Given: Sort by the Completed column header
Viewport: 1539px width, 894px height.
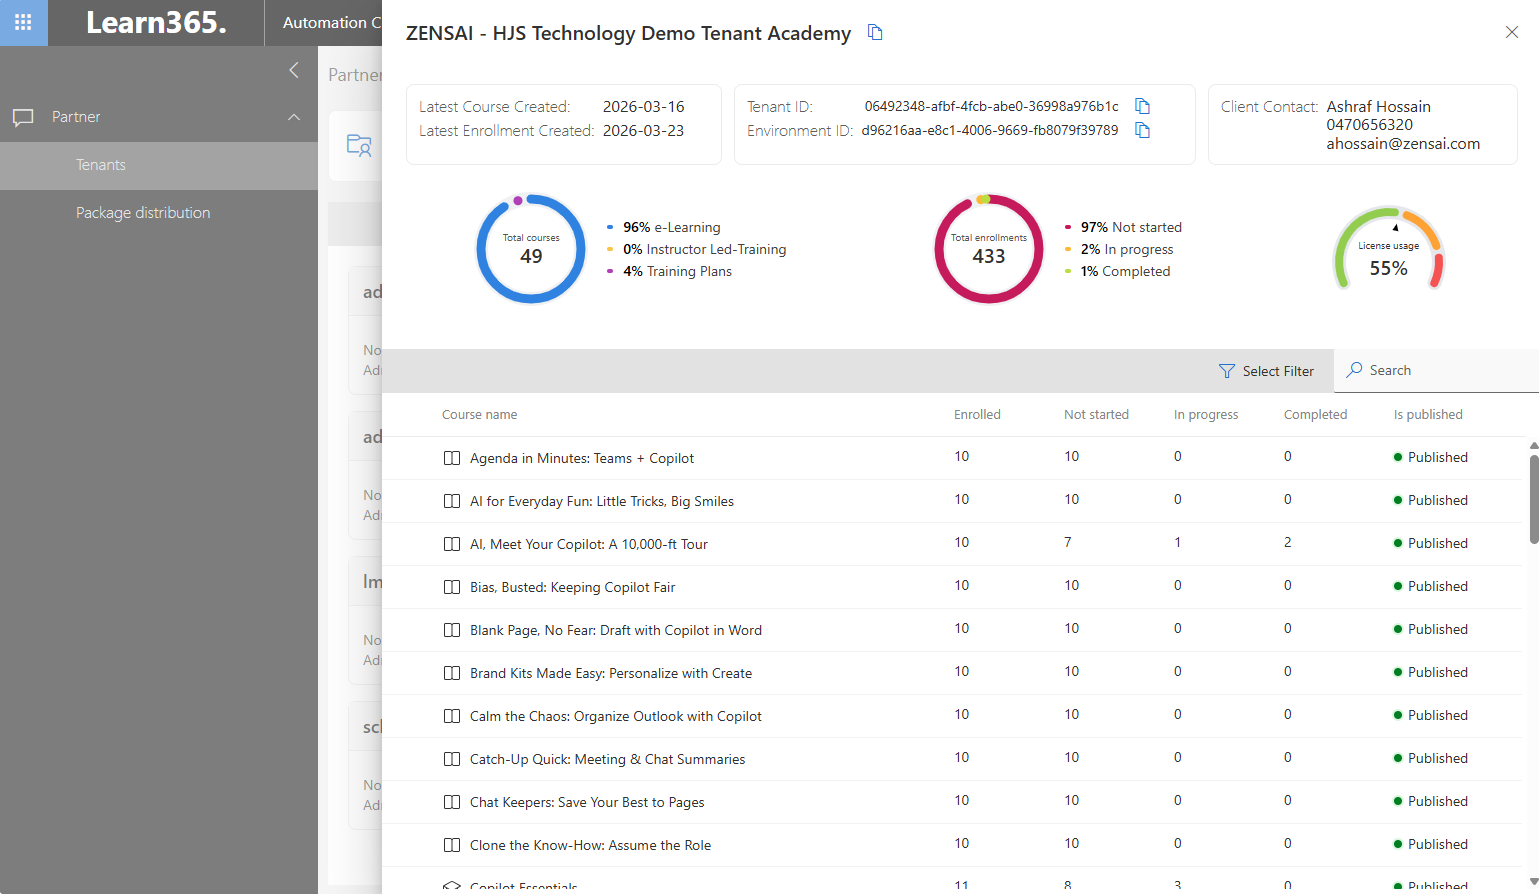Looking at the screenshot, I should coord(1315,415).
